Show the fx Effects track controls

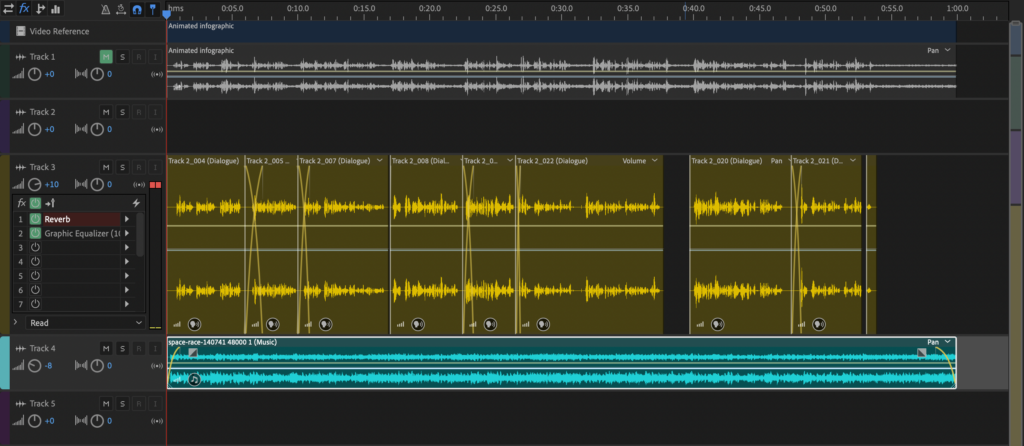(24, 9)
